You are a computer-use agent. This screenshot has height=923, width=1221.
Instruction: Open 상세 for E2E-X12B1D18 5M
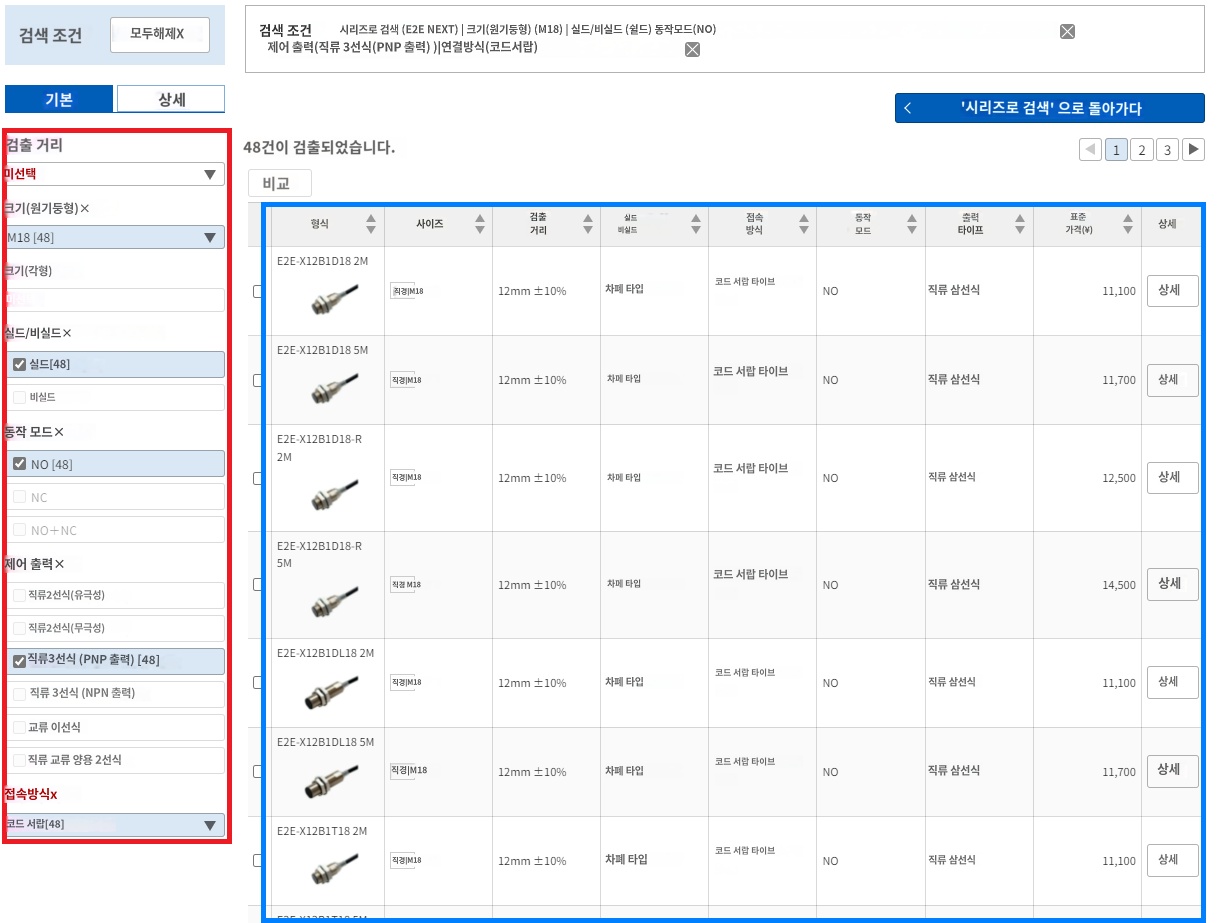(1172, 379)
